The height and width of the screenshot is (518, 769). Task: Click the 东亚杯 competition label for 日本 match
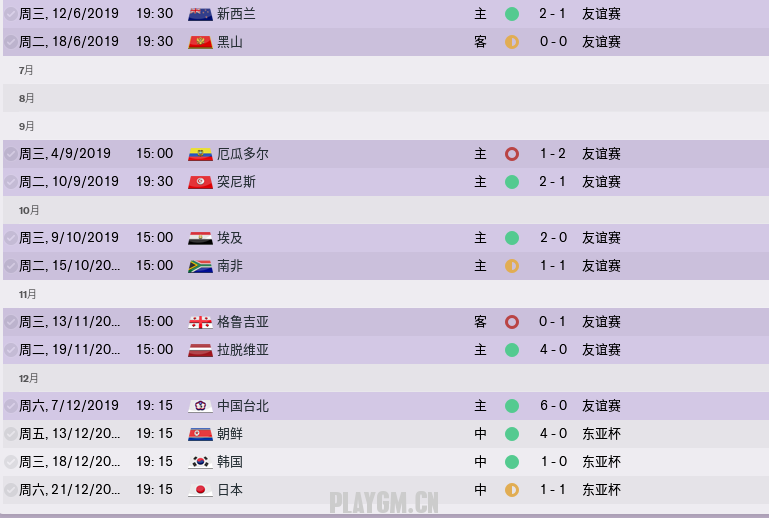click(601, 490)
